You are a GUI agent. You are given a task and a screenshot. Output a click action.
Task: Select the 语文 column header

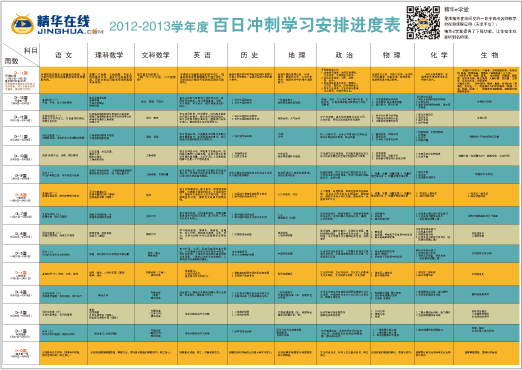(64, 55)
